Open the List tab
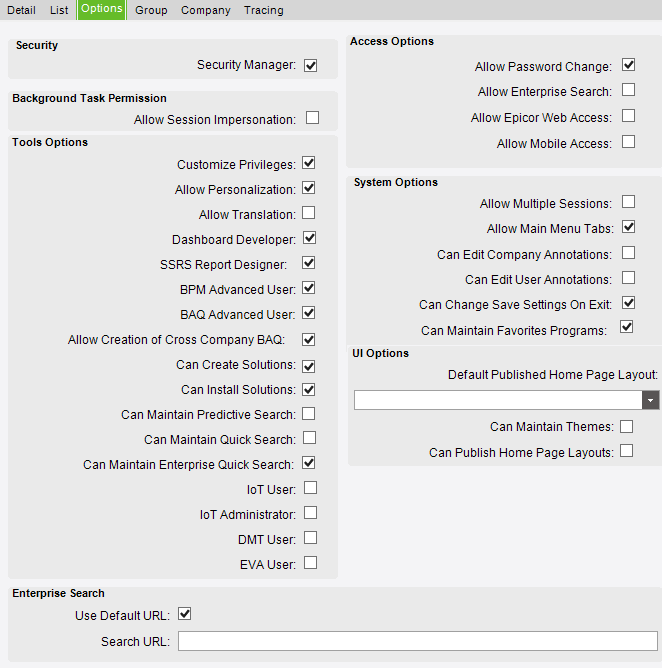The width and height of the screenshot is (662, 668). [59, 10]
